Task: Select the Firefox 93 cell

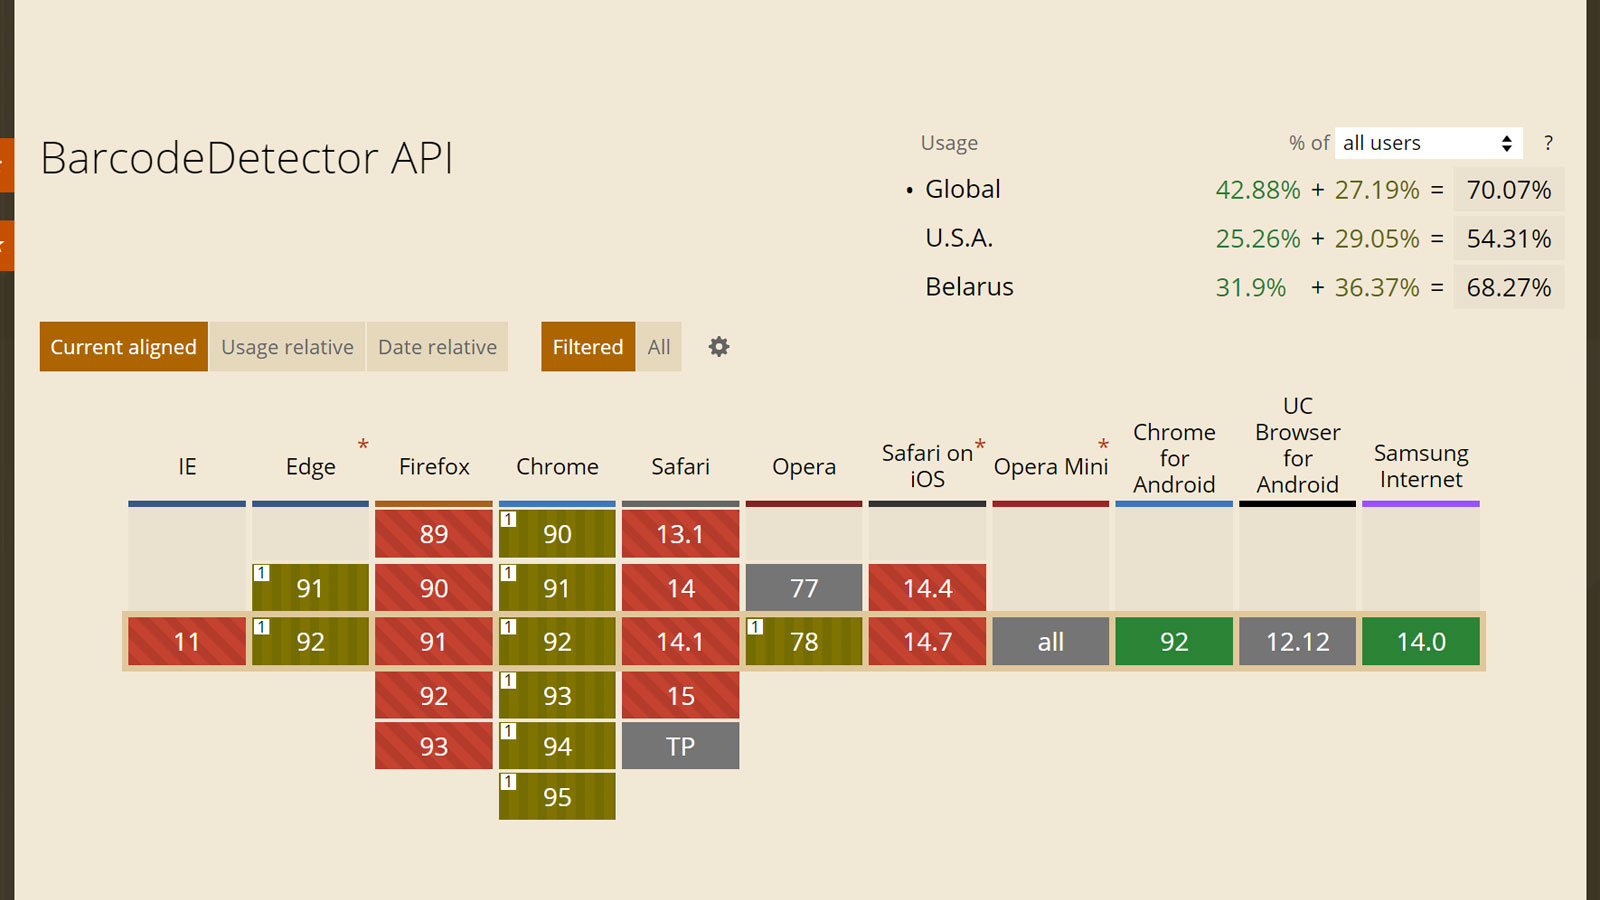Action: coord(434,746)
